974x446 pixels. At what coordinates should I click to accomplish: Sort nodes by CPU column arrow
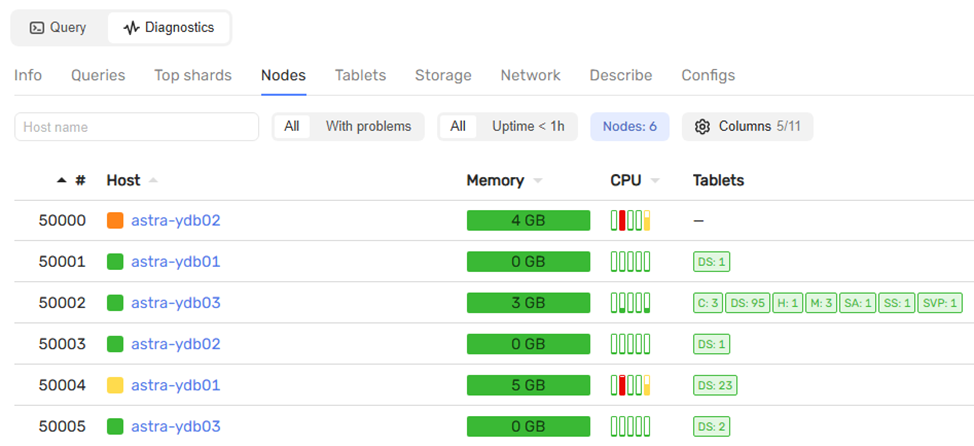(655, 181)
